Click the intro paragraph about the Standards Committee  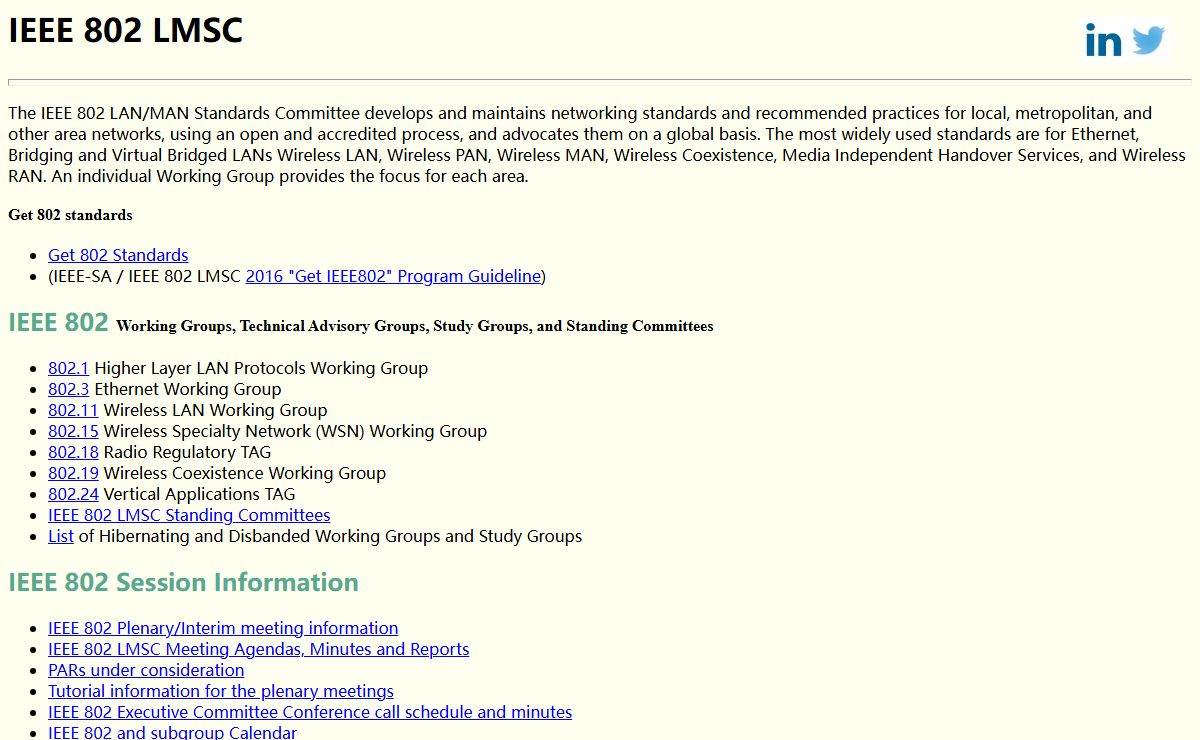coord(597,145)
